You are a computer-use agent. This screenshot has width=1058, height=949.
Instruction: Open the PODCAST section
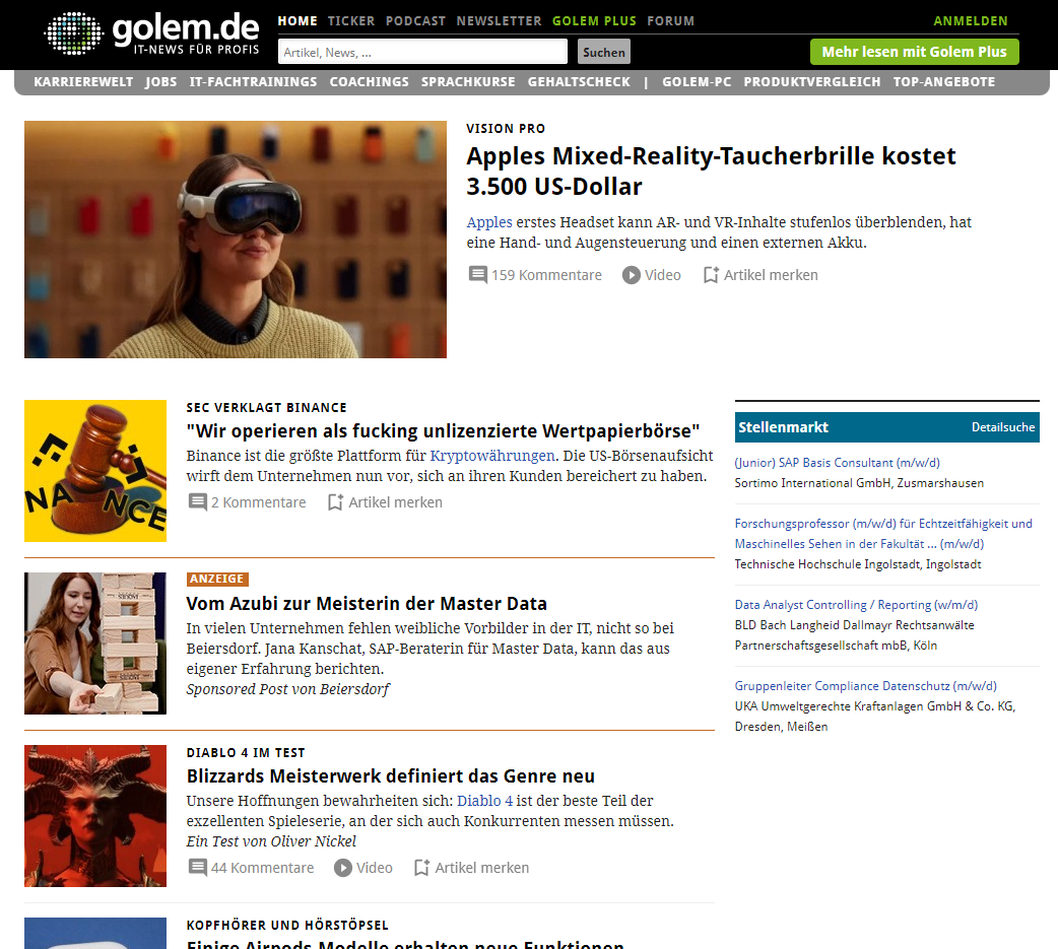pyautogui.click(x=416, y=21)
